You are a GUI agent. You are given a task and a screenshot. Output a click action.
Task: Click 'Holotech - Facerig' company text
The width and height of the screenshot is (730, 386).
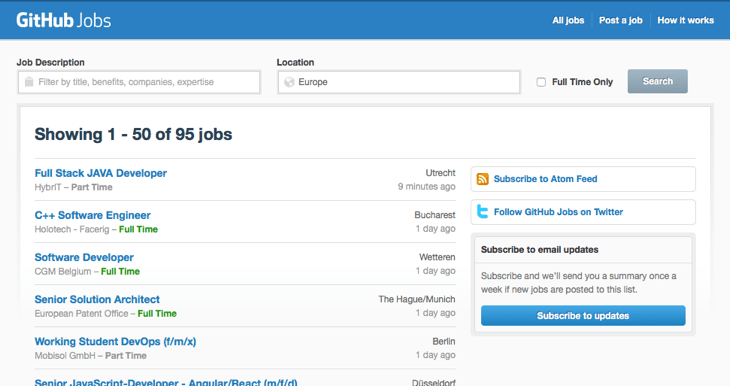72,229
